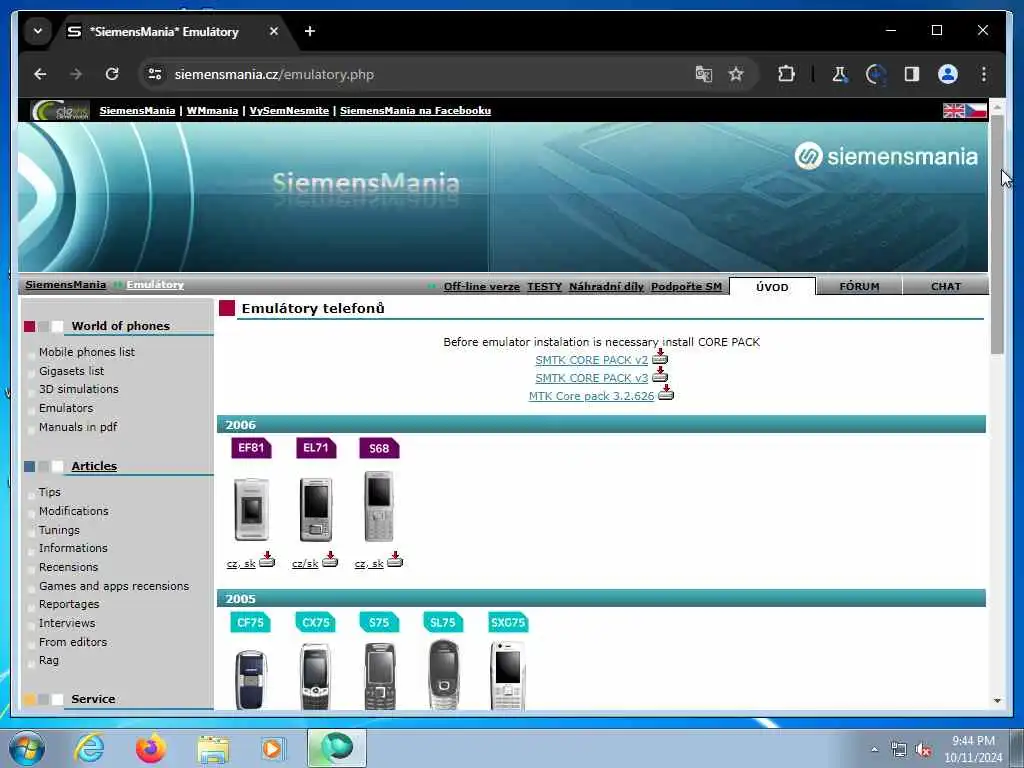Click the S68 phone thumbnail

tap(379, 507)
